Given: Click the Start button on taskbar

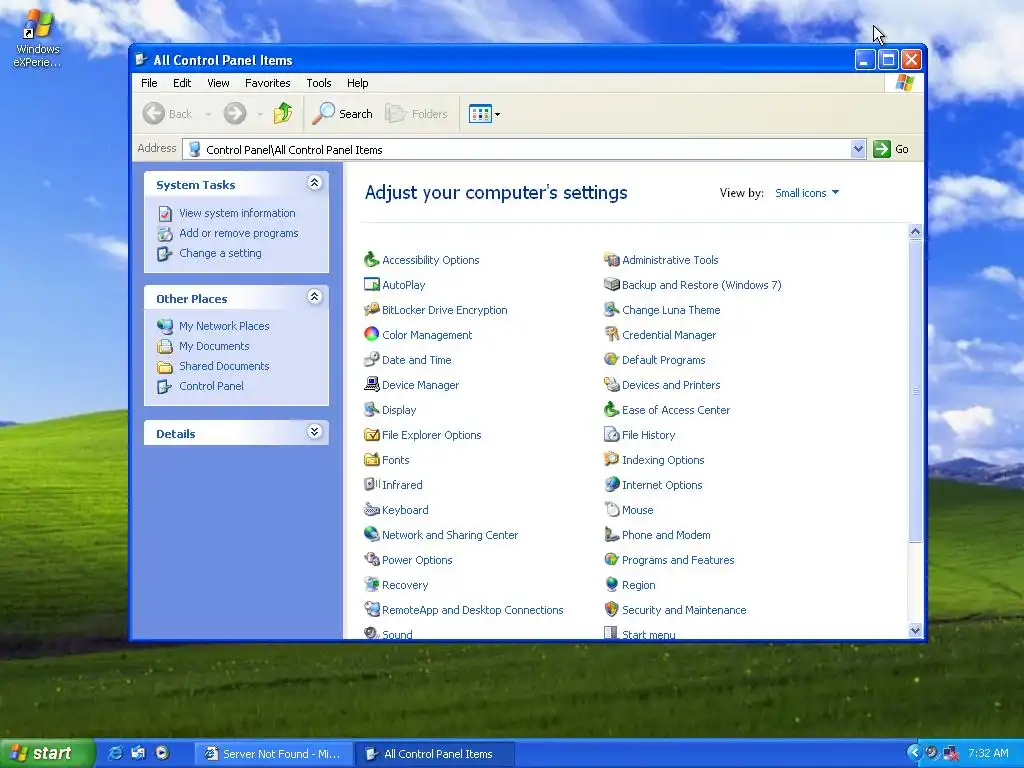Looking at the screenshot, I should tap(47, 753).
